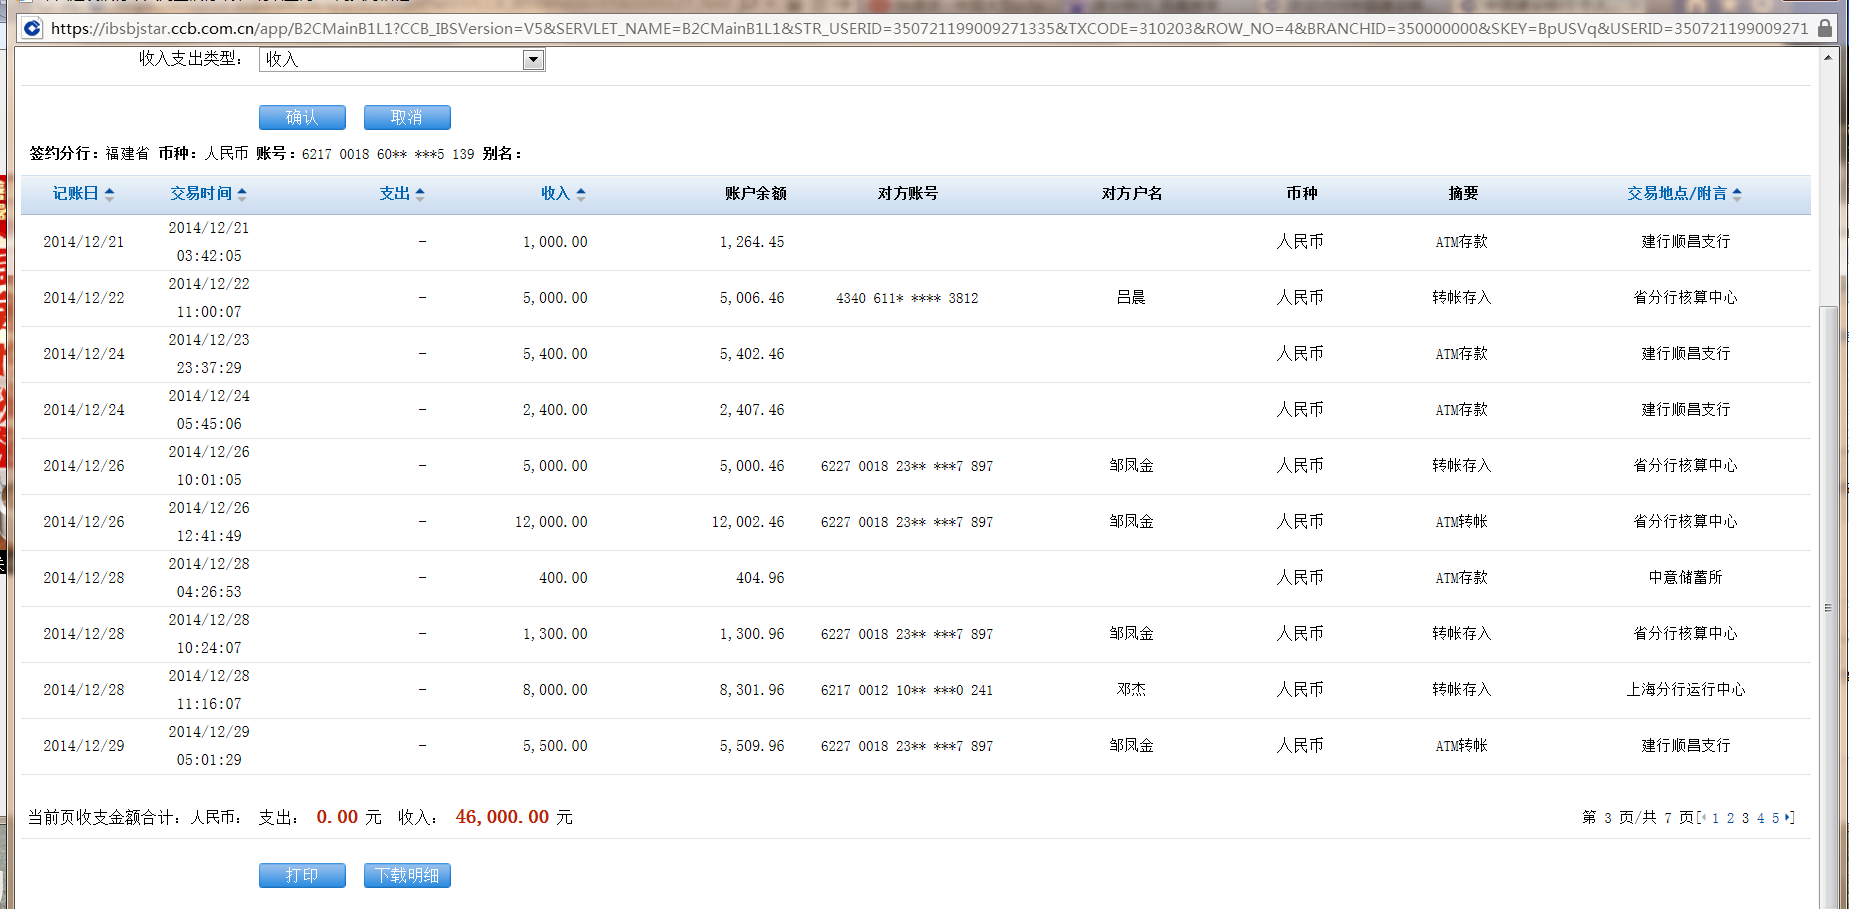Click sort arrows beside 支出 column header
The height and width of the screenshot is (909, 1849).
[420, 194]
